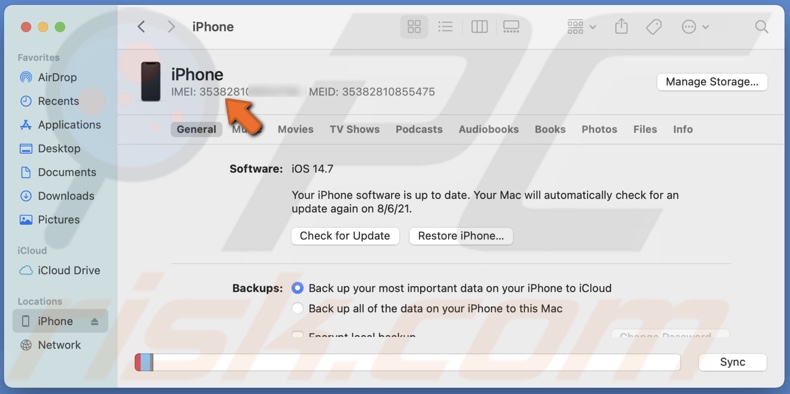
Task: Click the iCloud Drive cloud icon
Action: pyautogui.click(x=25, y=271)
